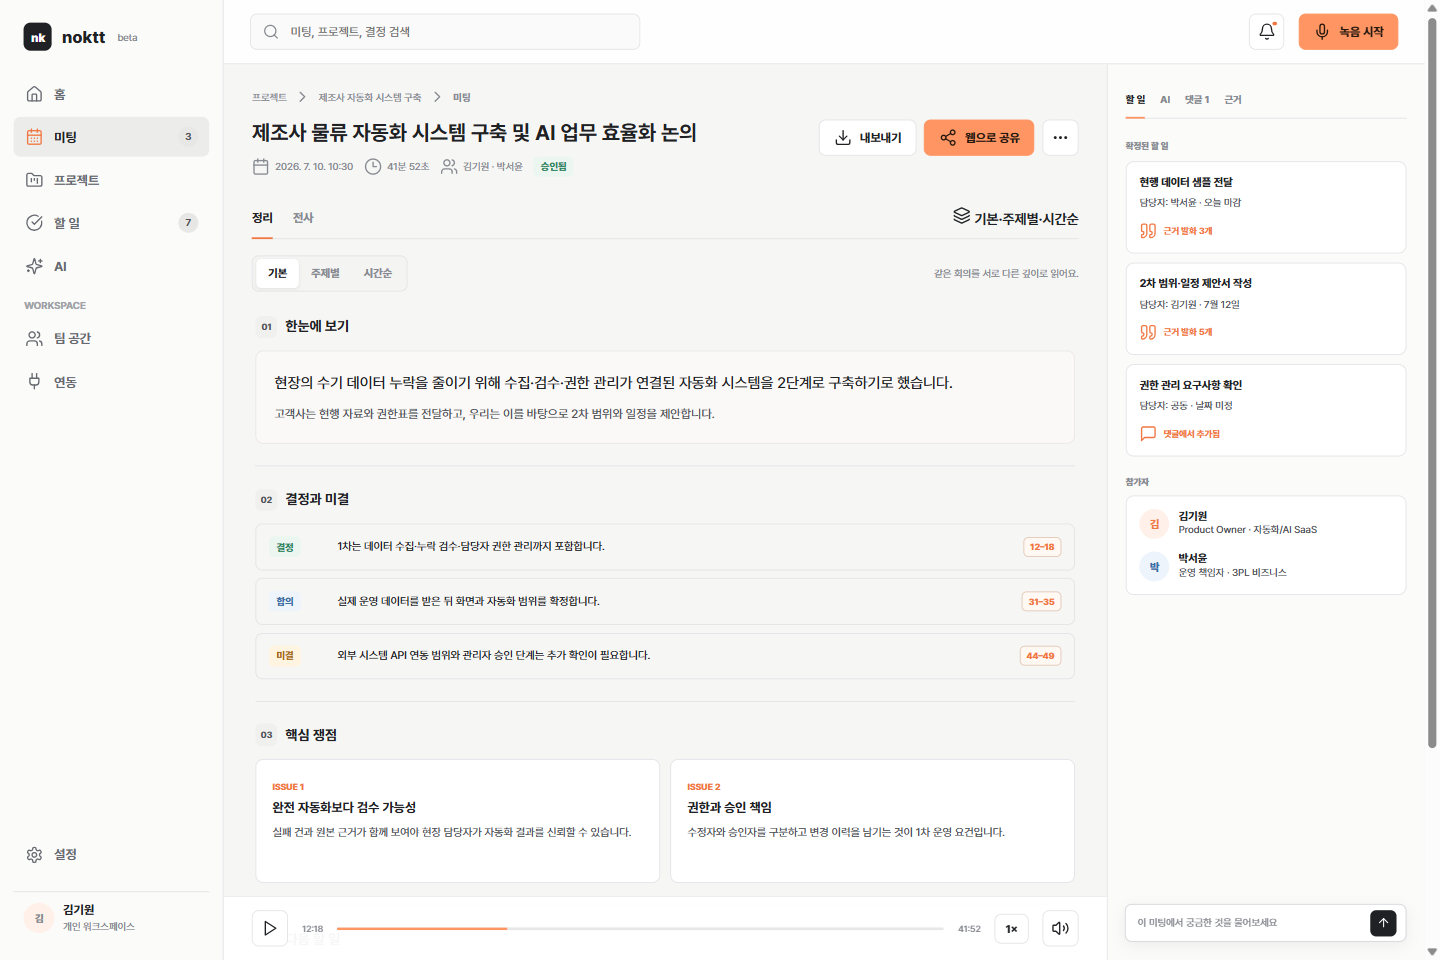Open the notifications bell
The height and width of the screenshot is (960, 1440).
click(1267, 32)
